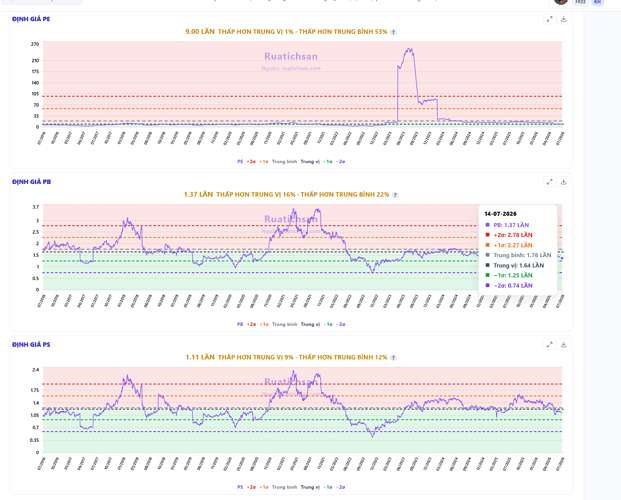Toggle +2σ series in PE chart legend
The image size is (621, 500).
[x=251, y=162]
